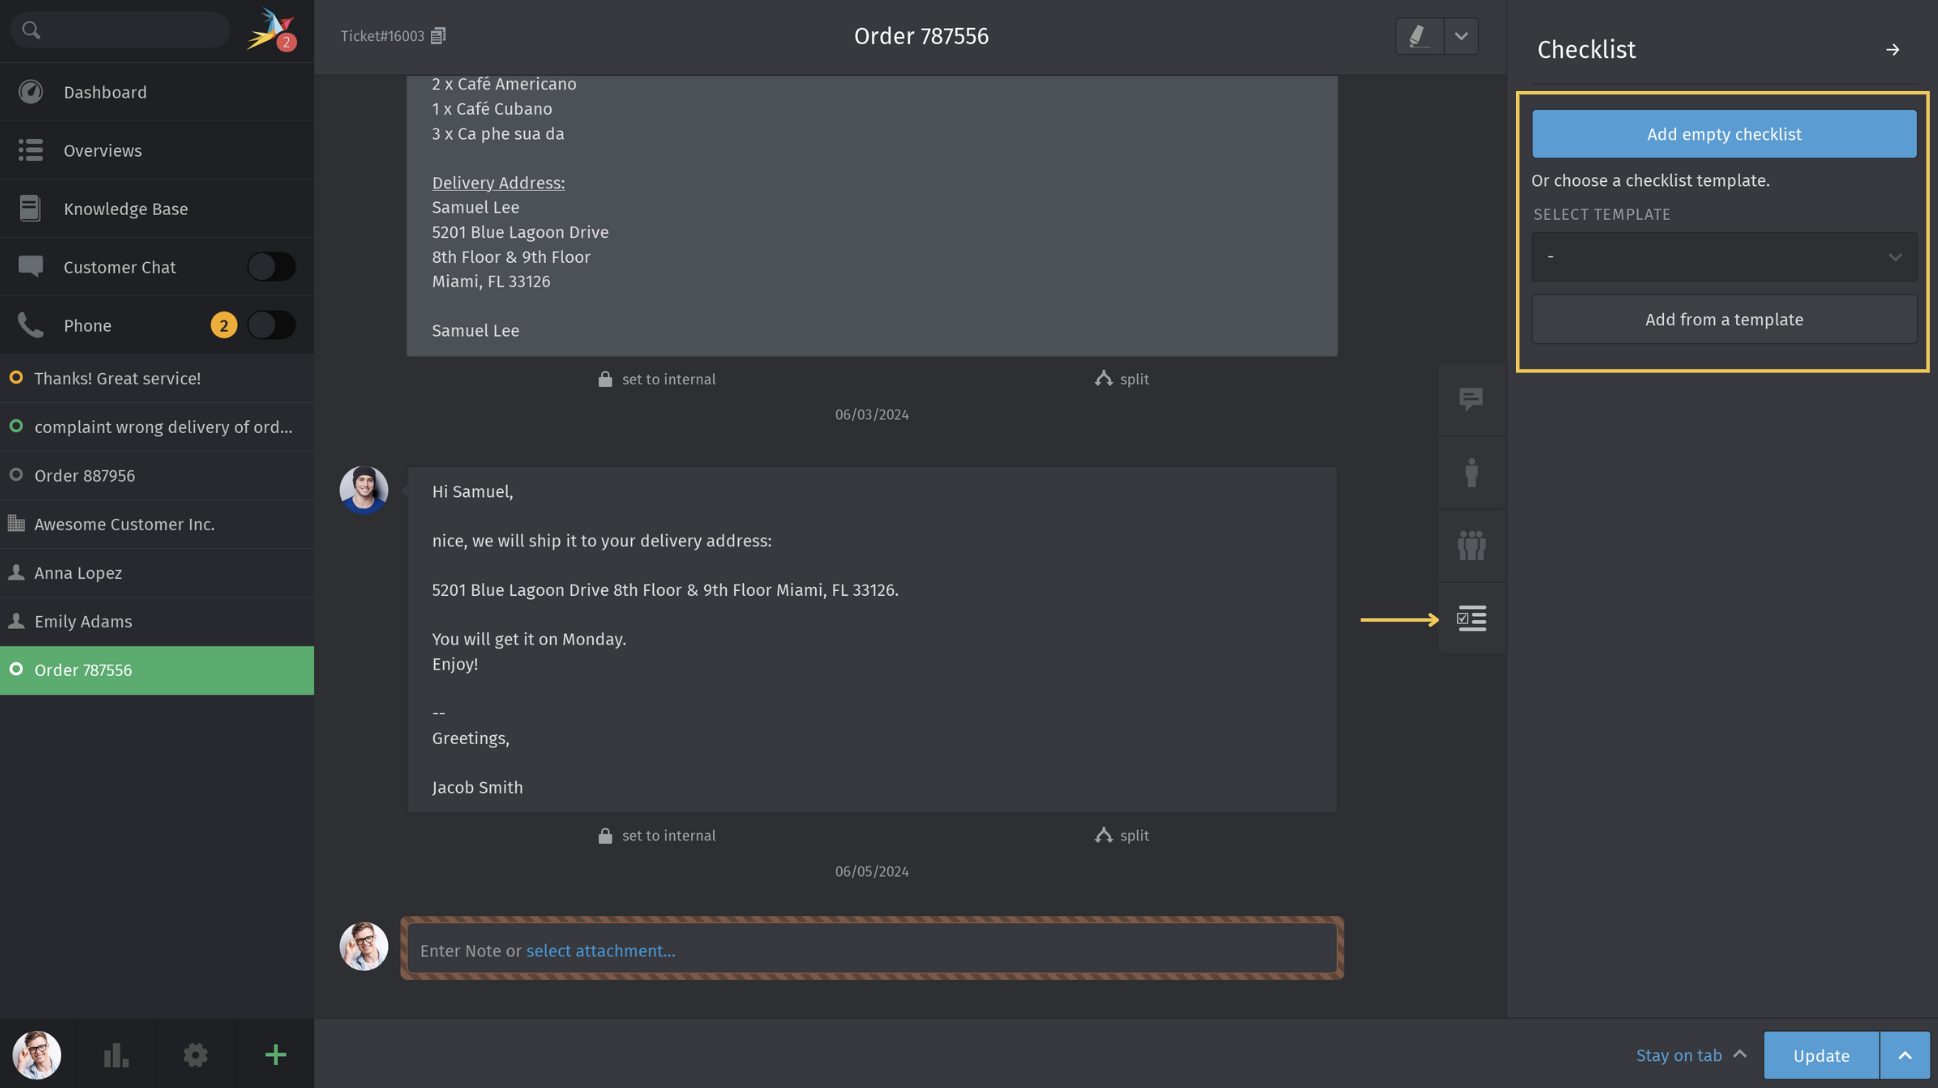Enable the Customer Chat toggle
Image resolution: width=1938 pixels, height=1088 pixels.
271,266
